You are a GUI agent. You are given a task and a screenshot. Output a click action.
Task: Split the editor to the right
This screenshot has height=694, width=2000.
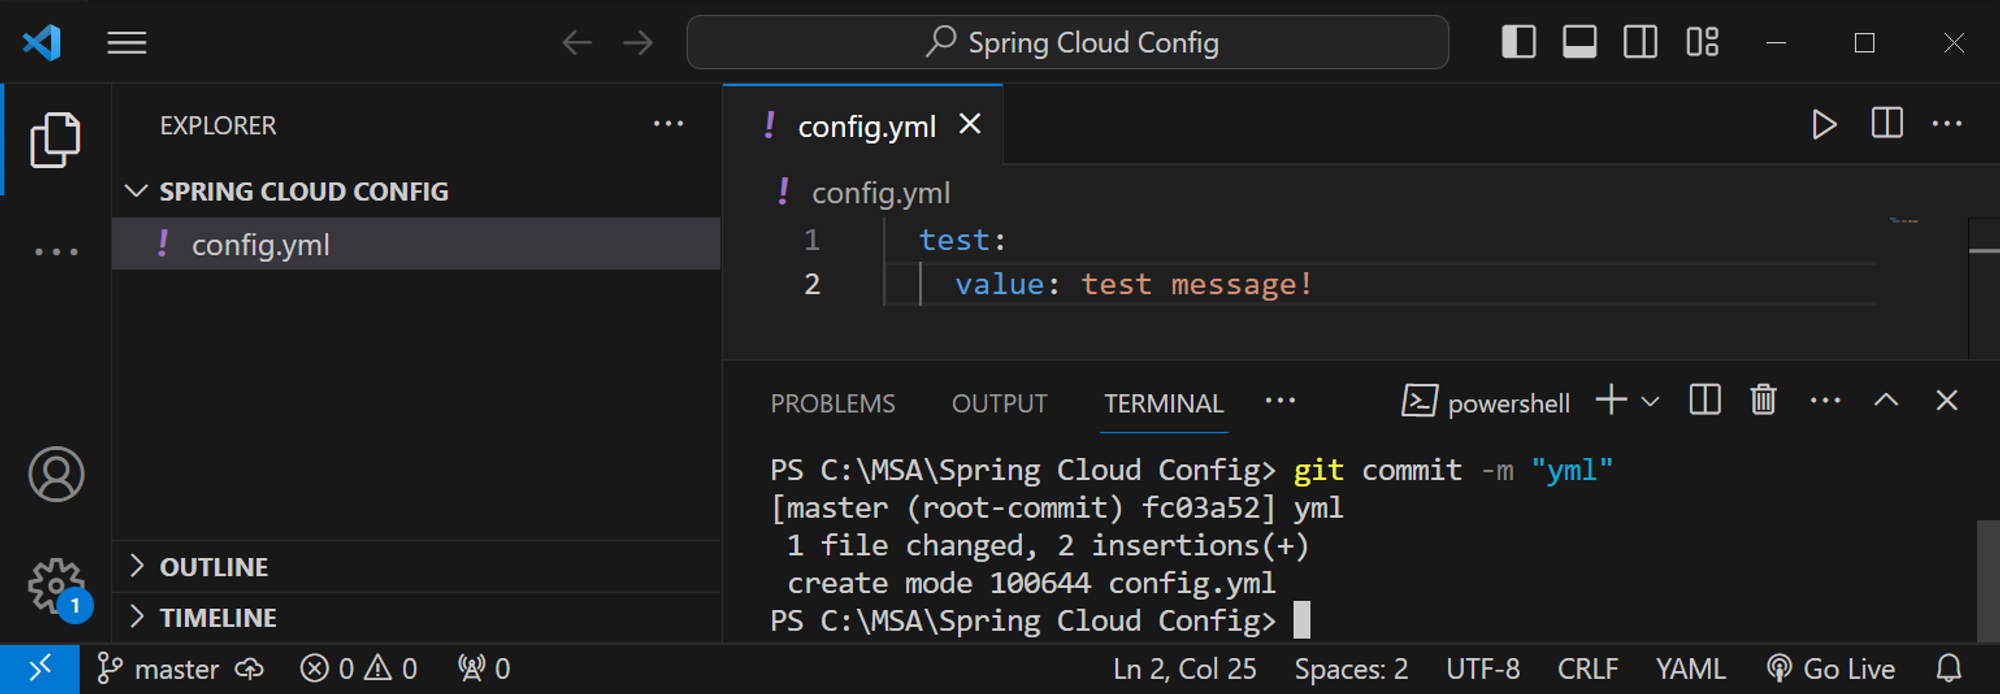tap(1886, 125)
